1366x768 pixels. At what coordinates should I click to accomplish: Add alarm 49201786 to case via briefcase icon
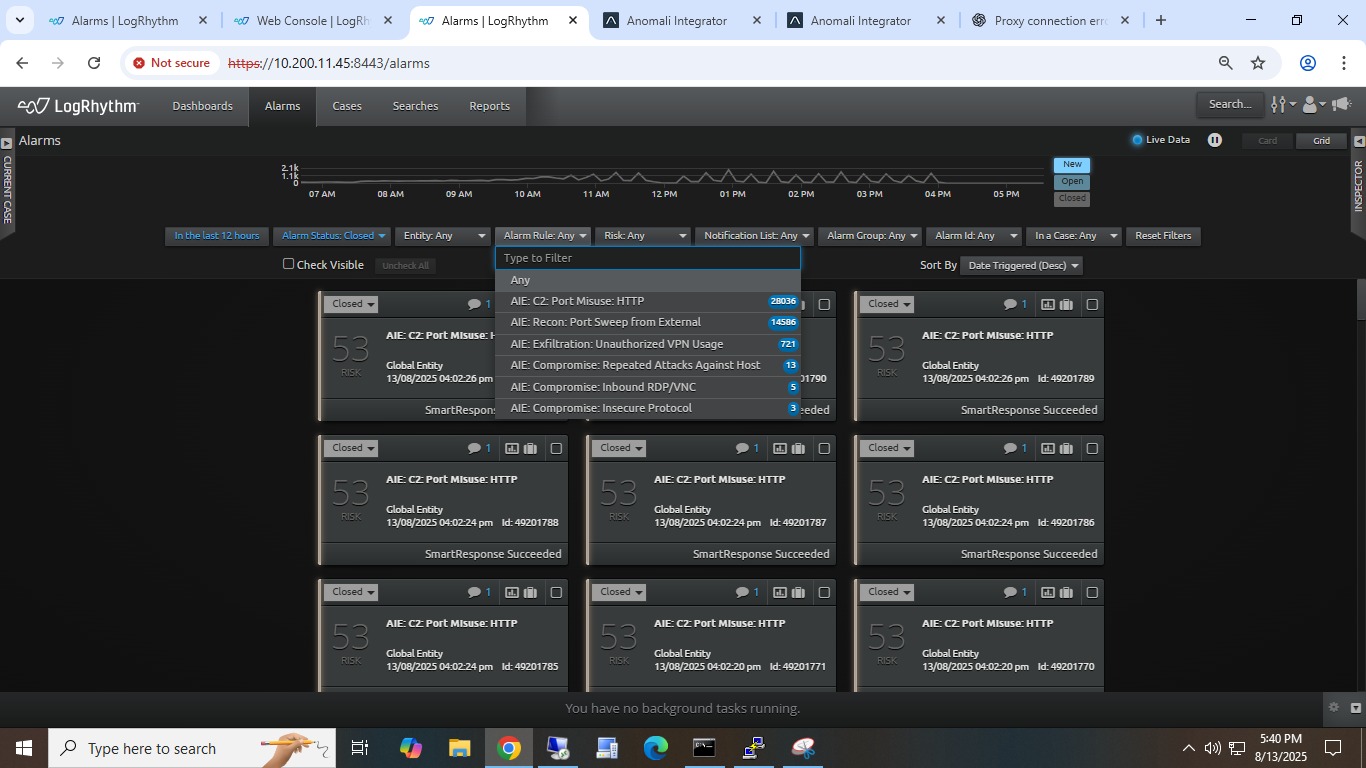click(1066, 448)
